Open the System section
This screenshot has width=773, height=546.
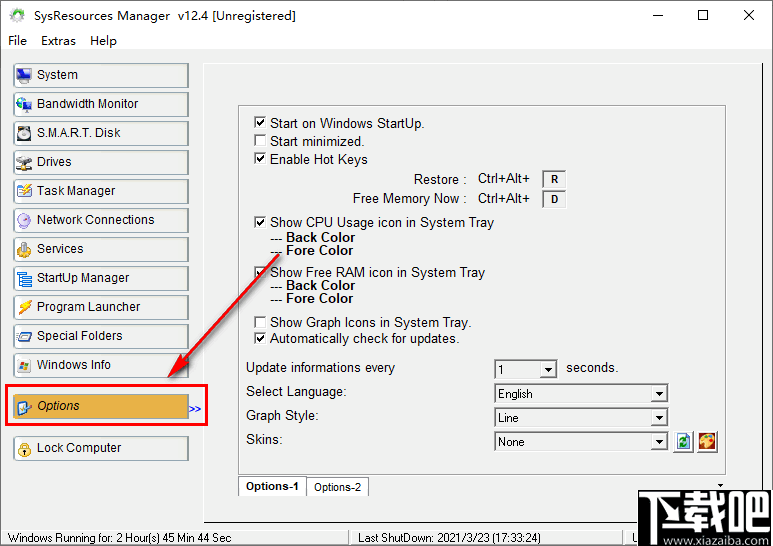101,75
